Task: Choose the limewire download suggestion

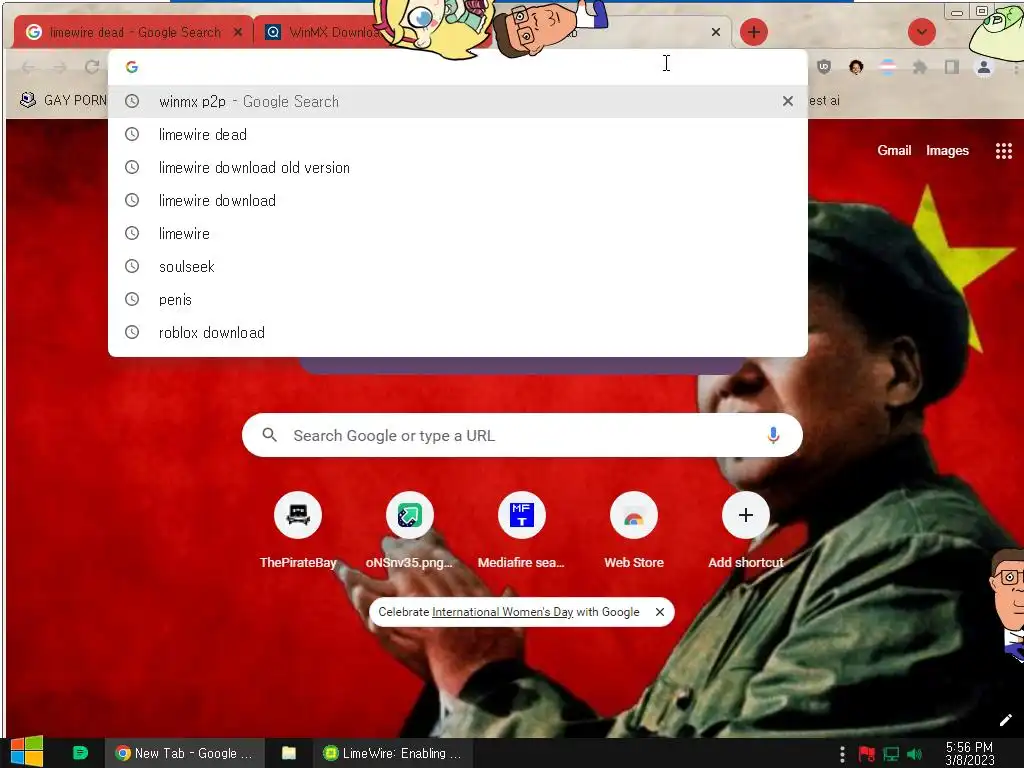Action: pyautogui.click(x=457, y=200)
